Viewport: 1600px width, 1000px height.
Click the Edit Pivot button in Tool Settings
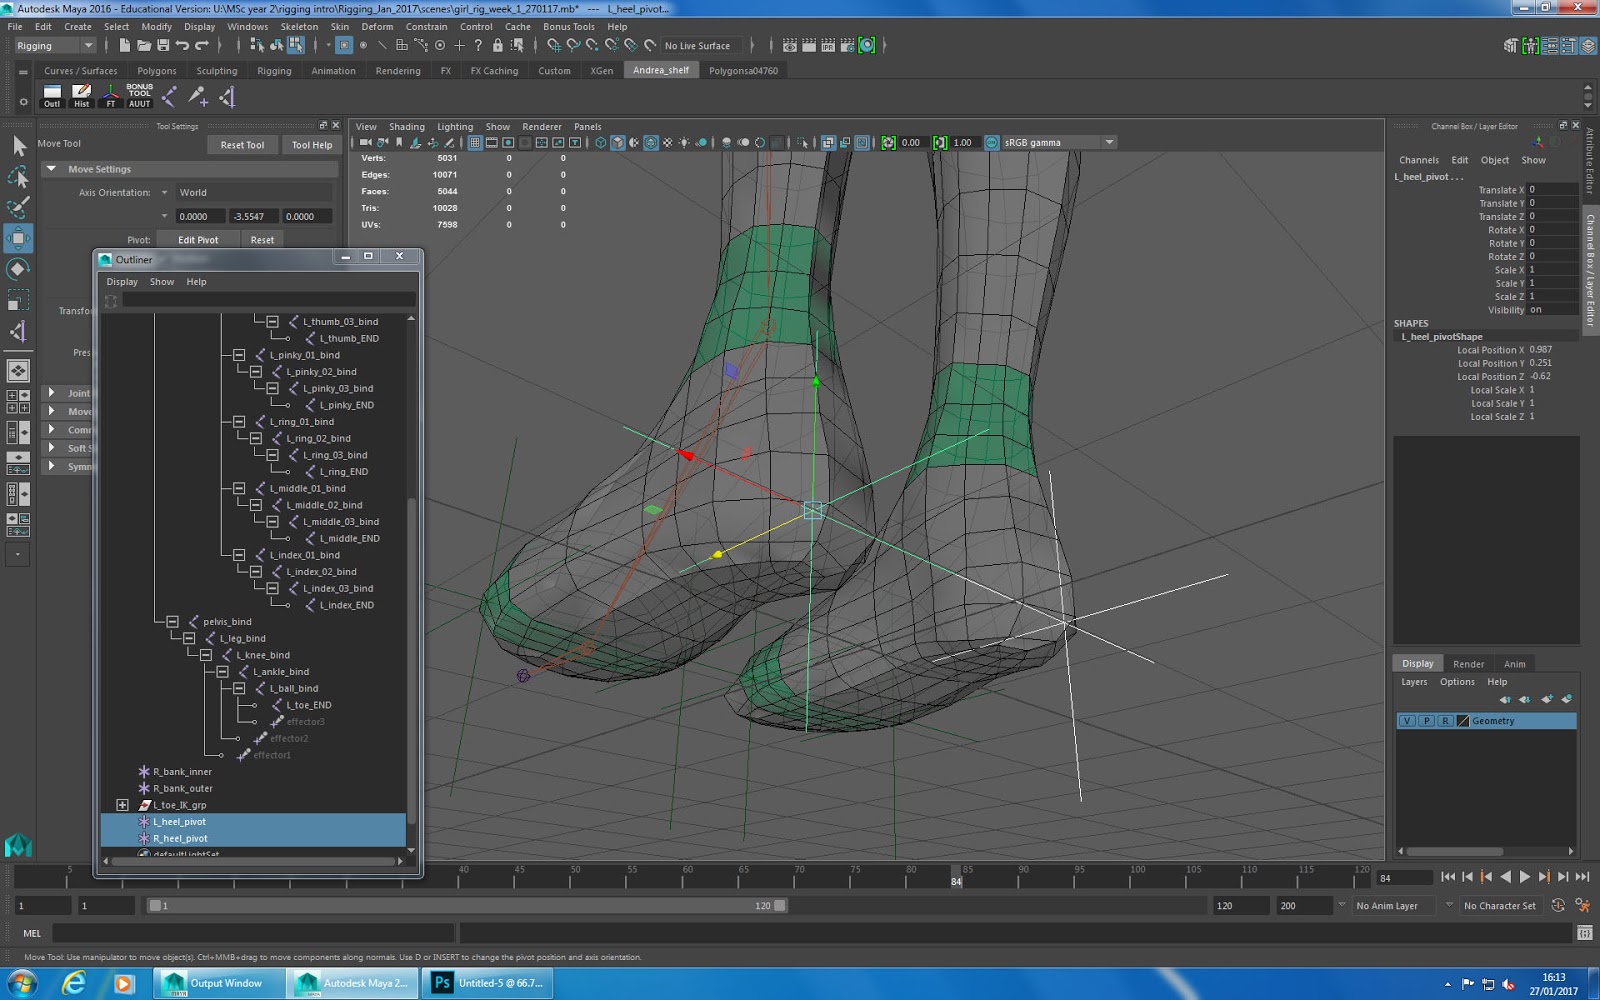click(197, 239)
